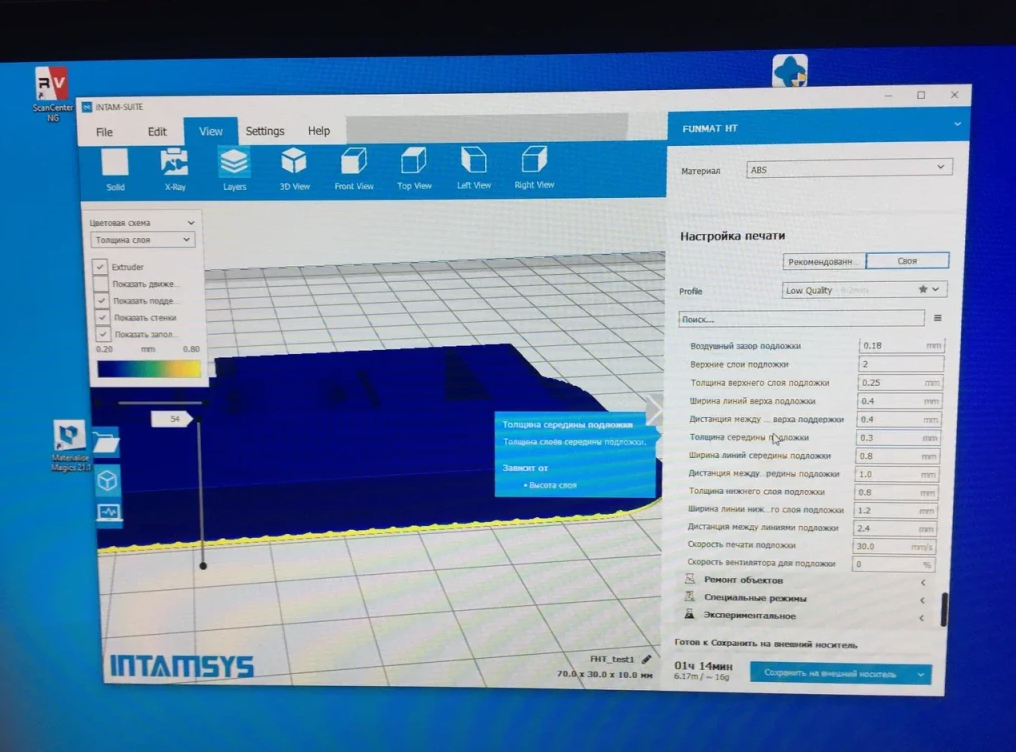Set camera to Front View
Image resolution: width=1016 pixels, height=752 pixels.
(x=354, y=163)
